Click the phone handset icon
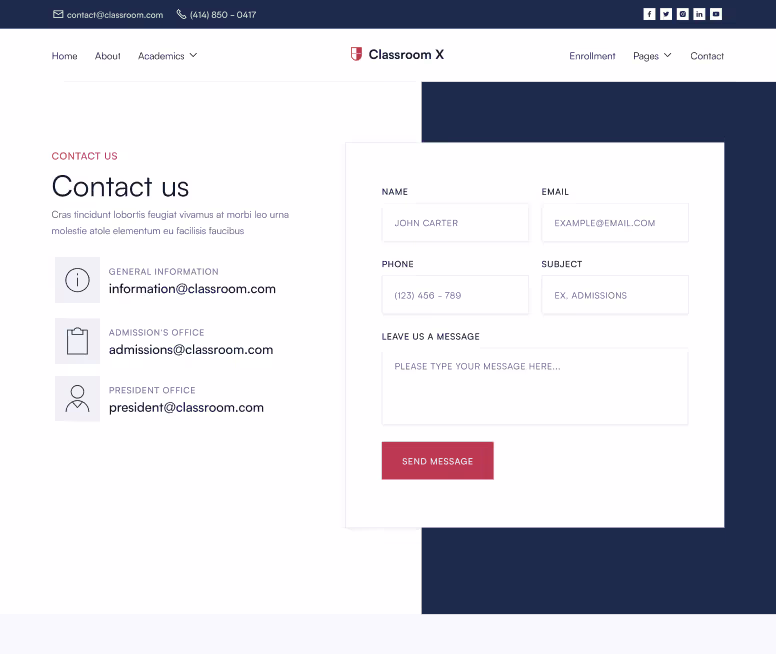 tap(181, 14)
